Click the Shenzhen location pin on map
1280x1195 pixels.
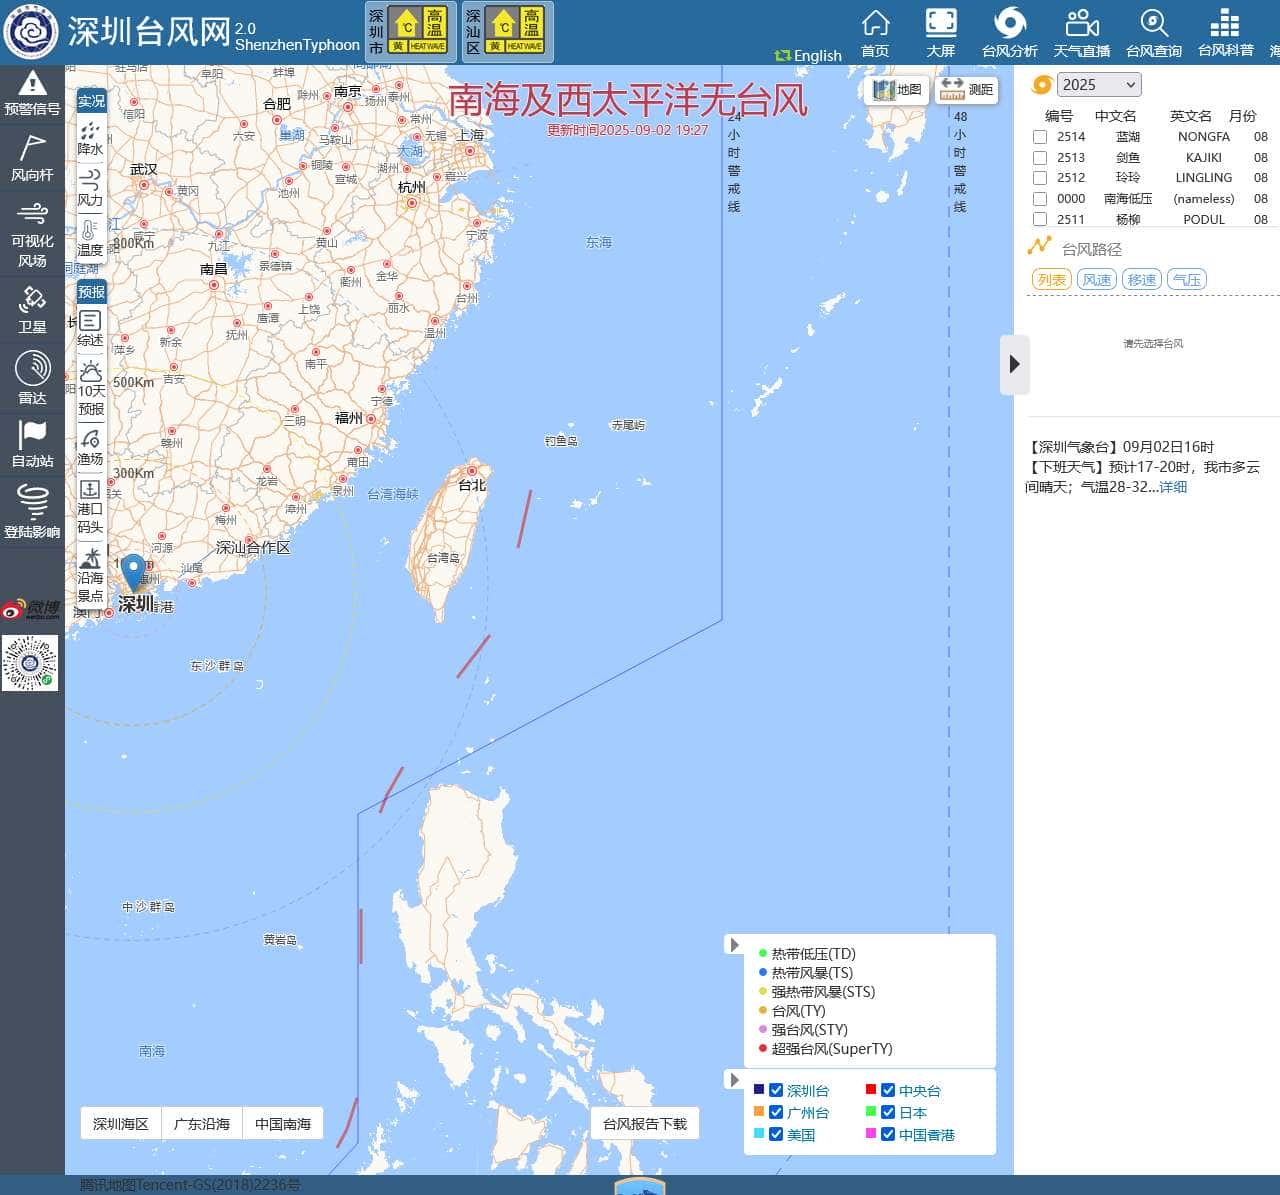tap(133, 573)
